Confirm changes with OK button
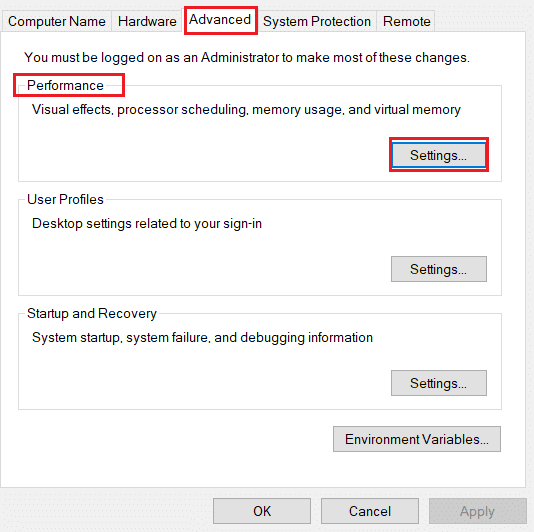The image size is (534, 532). (262, 511)
